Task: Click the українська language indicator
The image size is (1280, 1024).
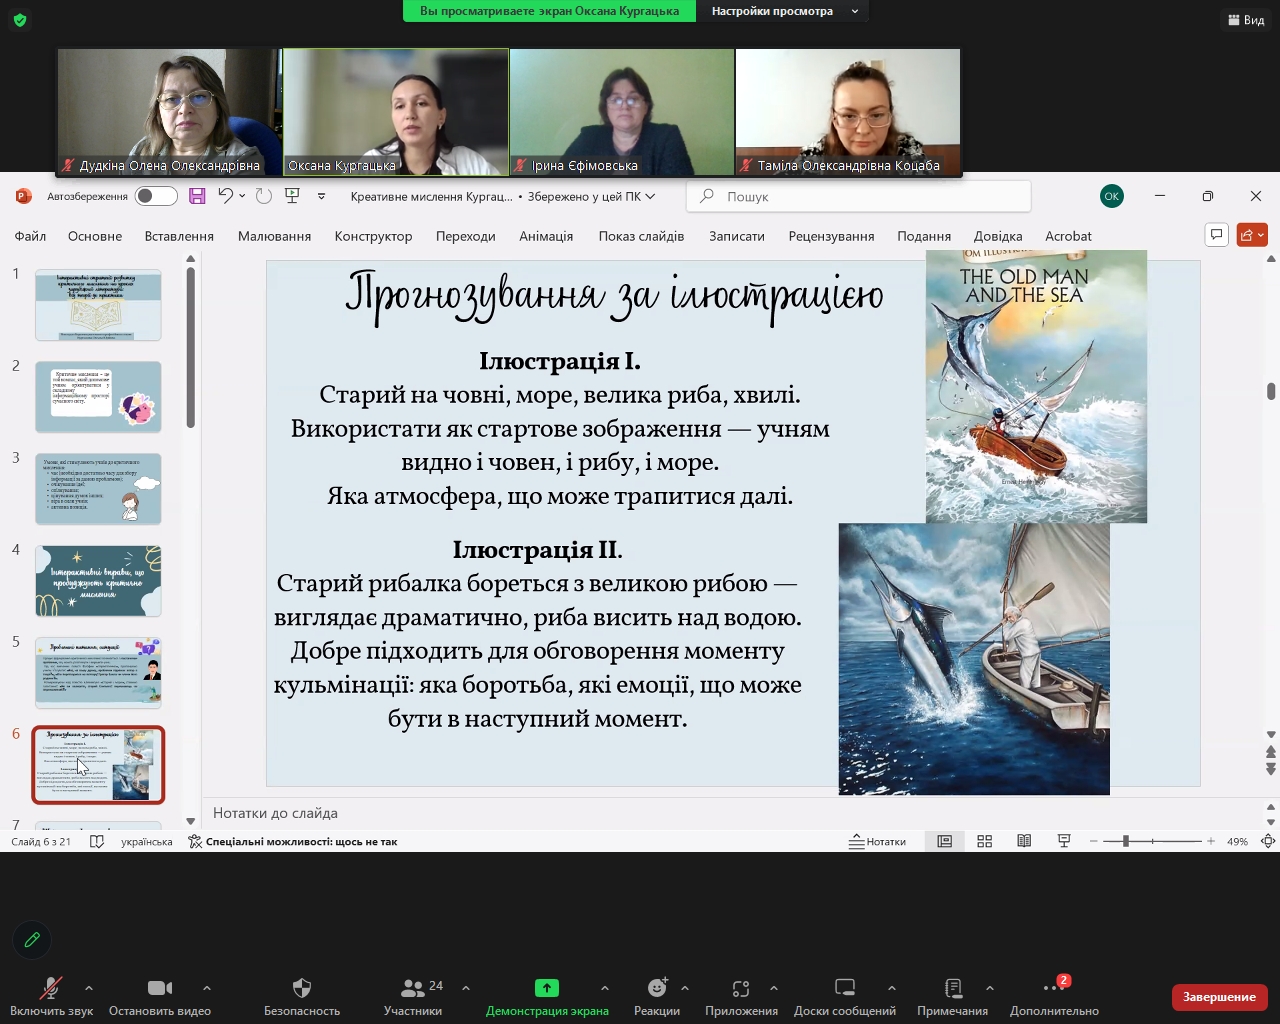Action: click(147, 841)
